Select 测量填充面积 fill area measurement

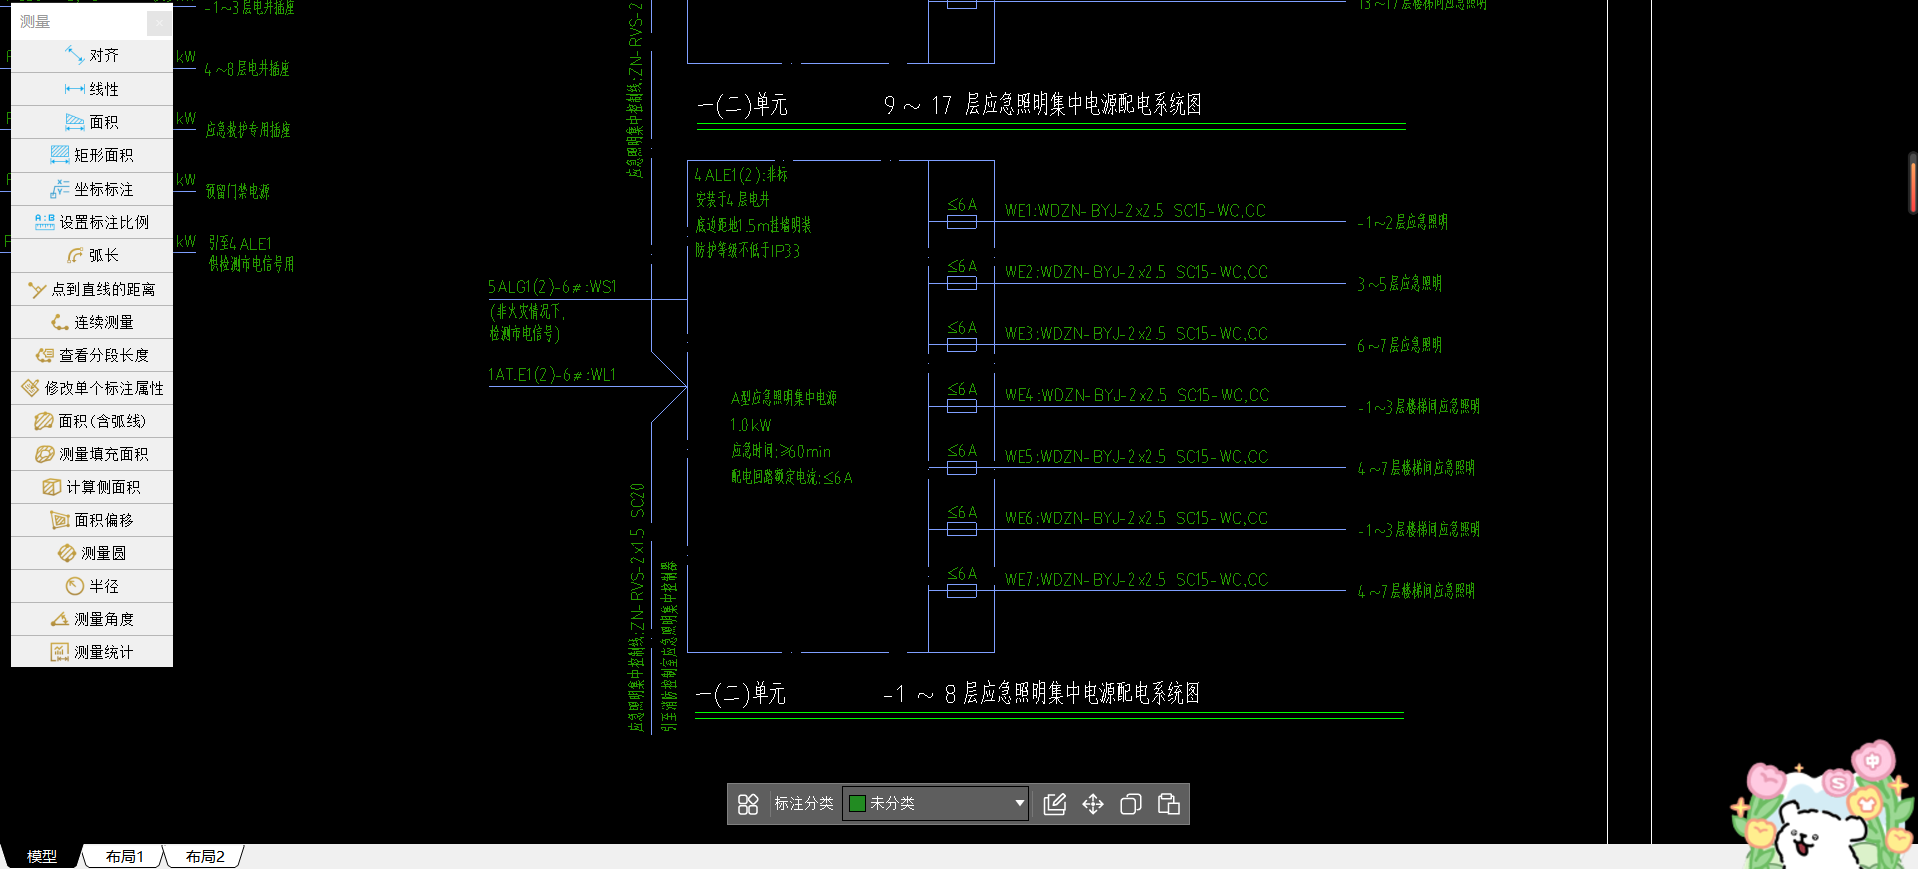click(92, 454)
